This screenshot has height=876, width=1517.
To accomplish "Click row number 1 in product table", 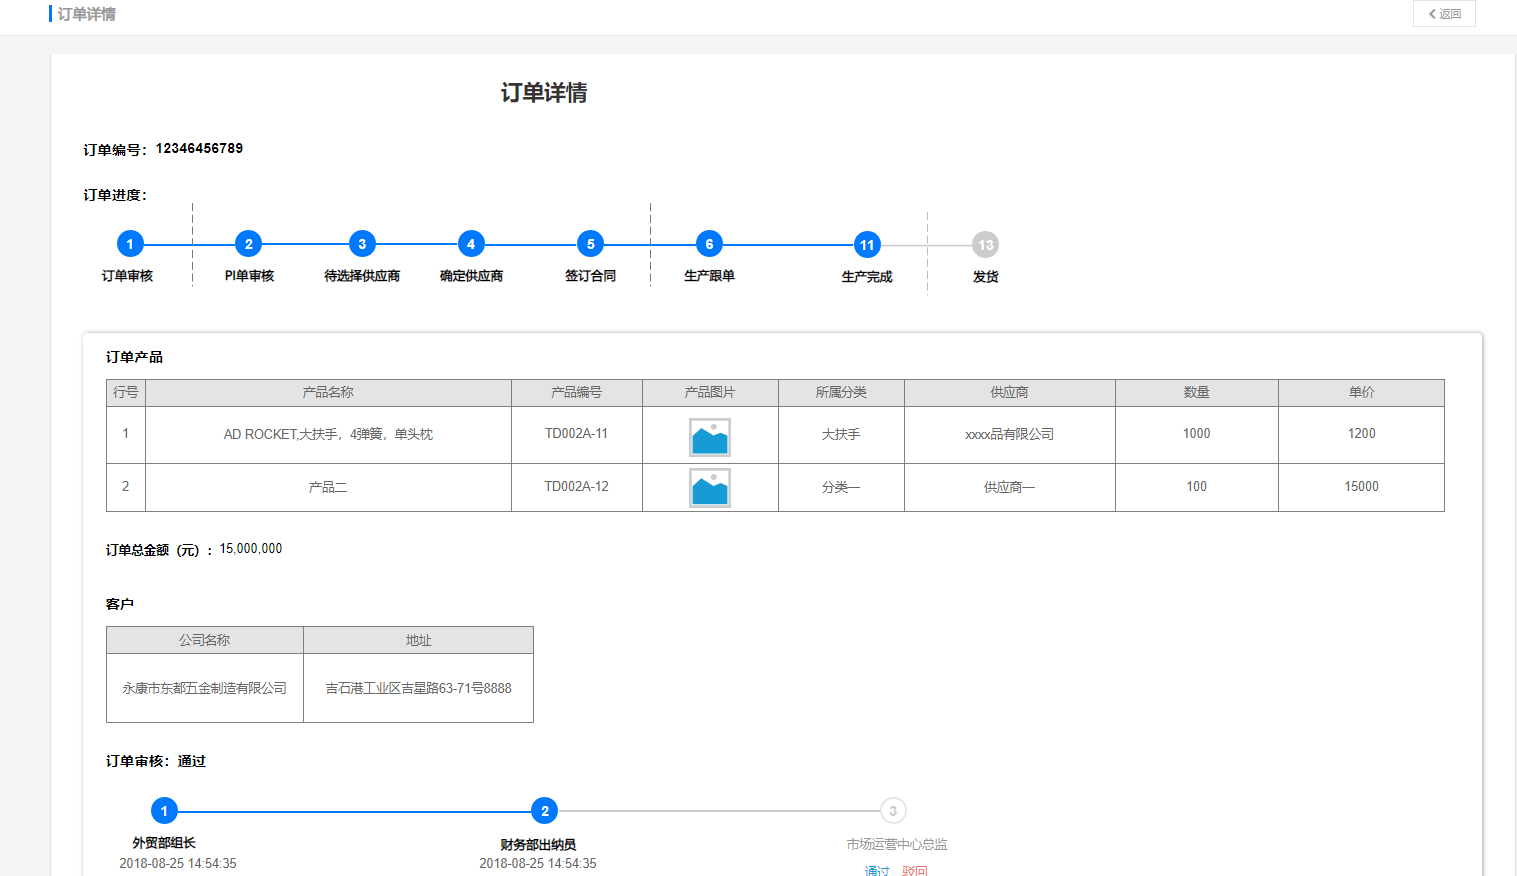I will point(126,434).
